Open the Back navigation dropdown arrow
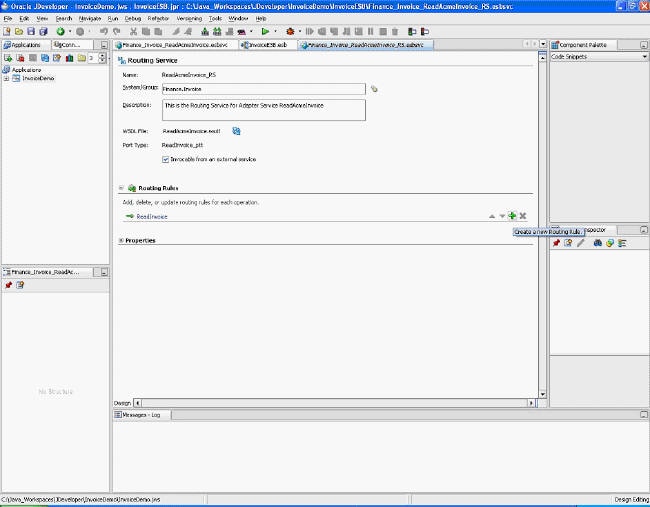Screen dimensions: 650x507 pyautogui.click(x=70, y=32)
